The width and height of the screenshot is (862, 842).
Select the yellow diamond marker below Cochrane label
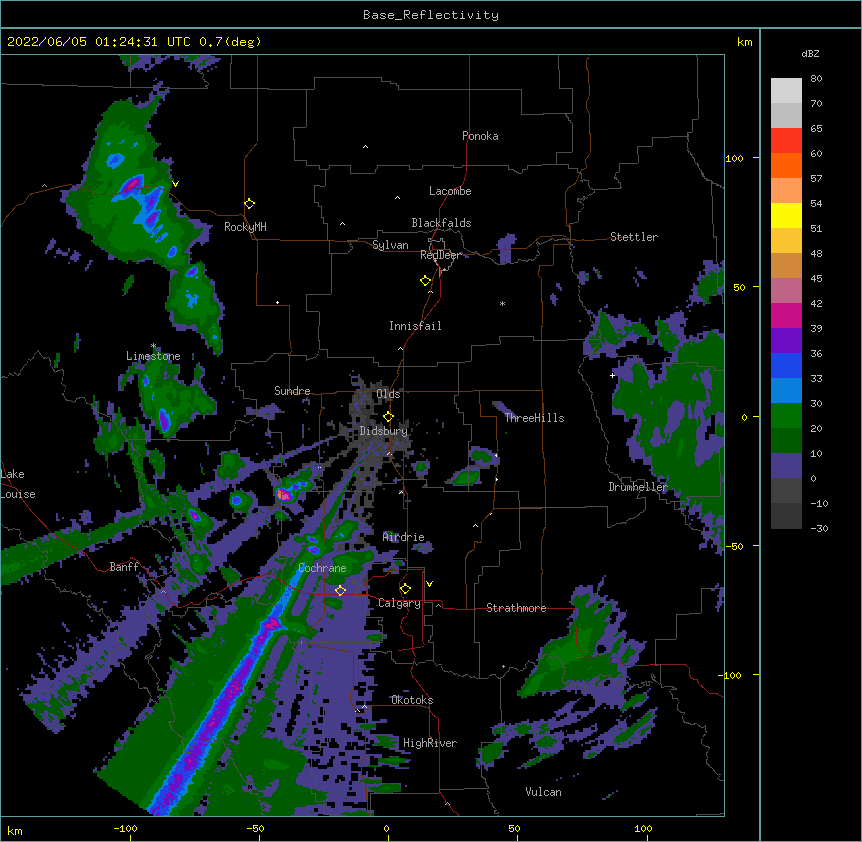coord(340,591)
